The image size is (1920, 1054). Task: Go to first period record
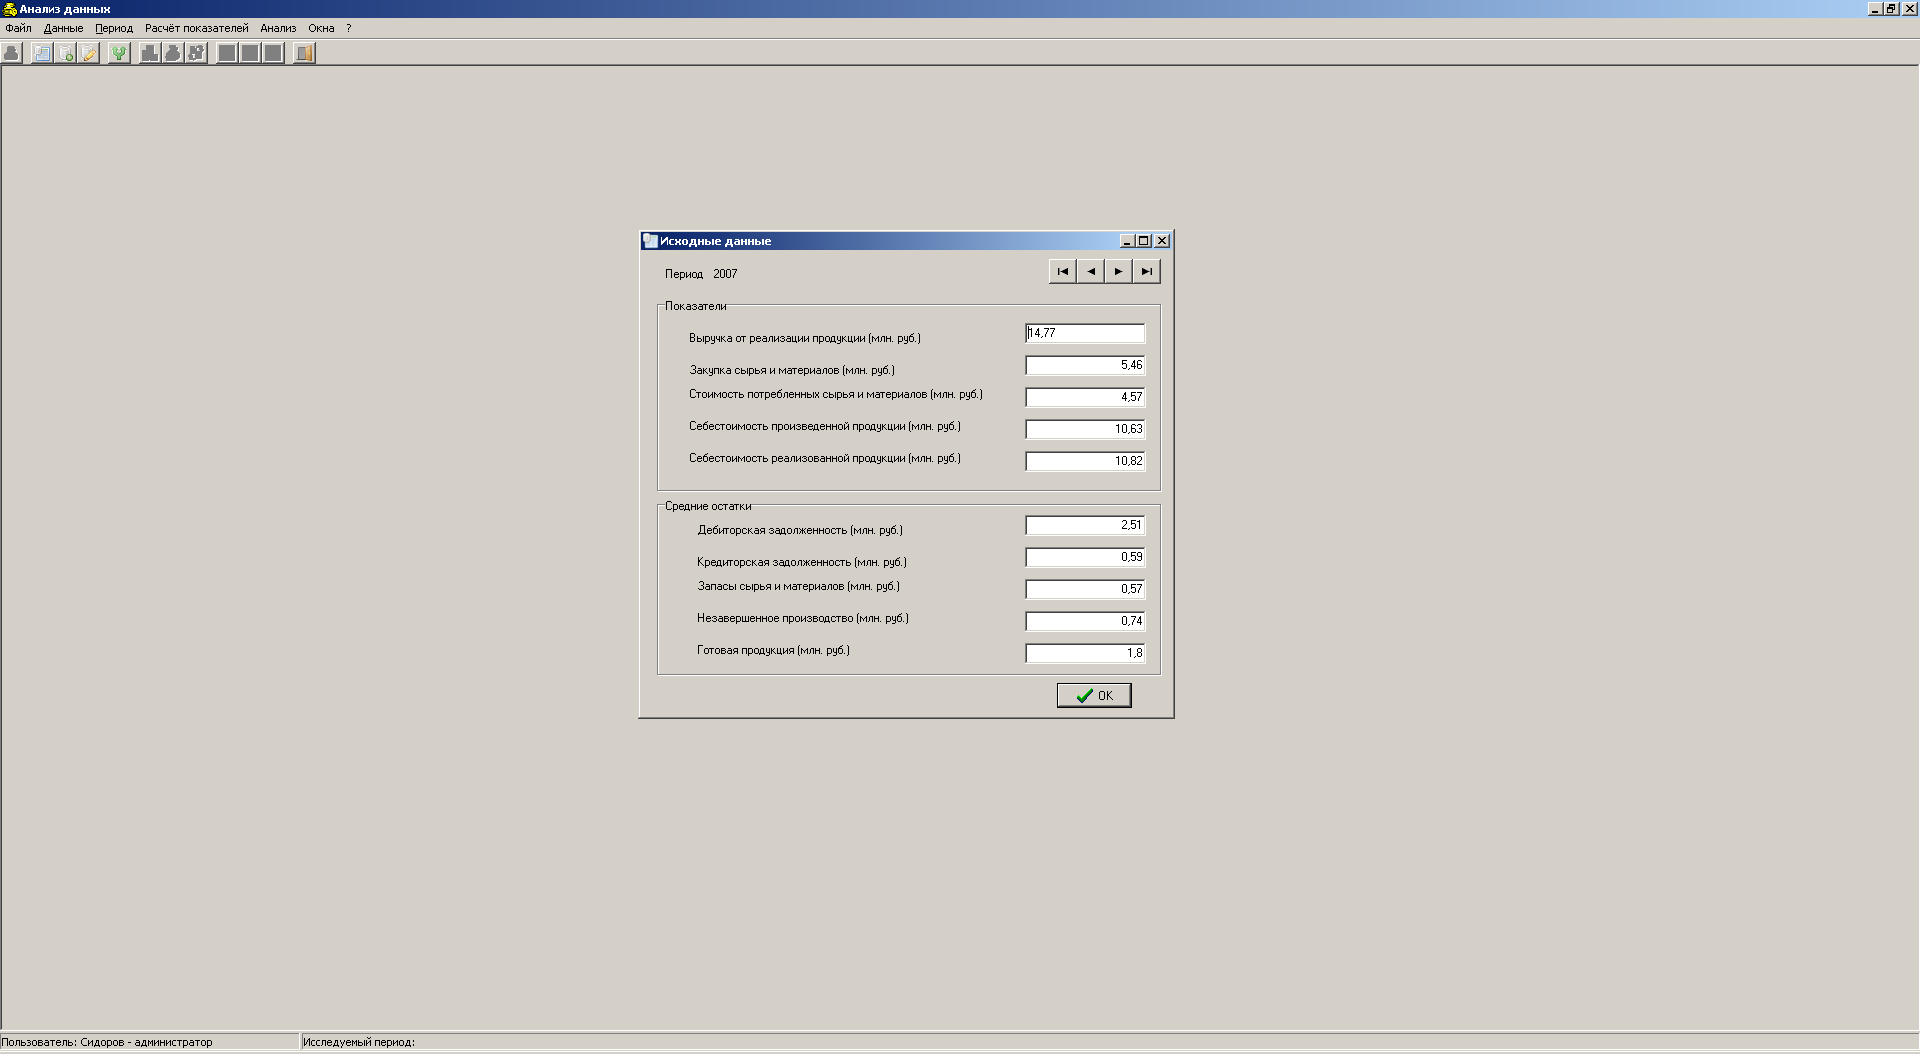click(x=1063, y=271)
